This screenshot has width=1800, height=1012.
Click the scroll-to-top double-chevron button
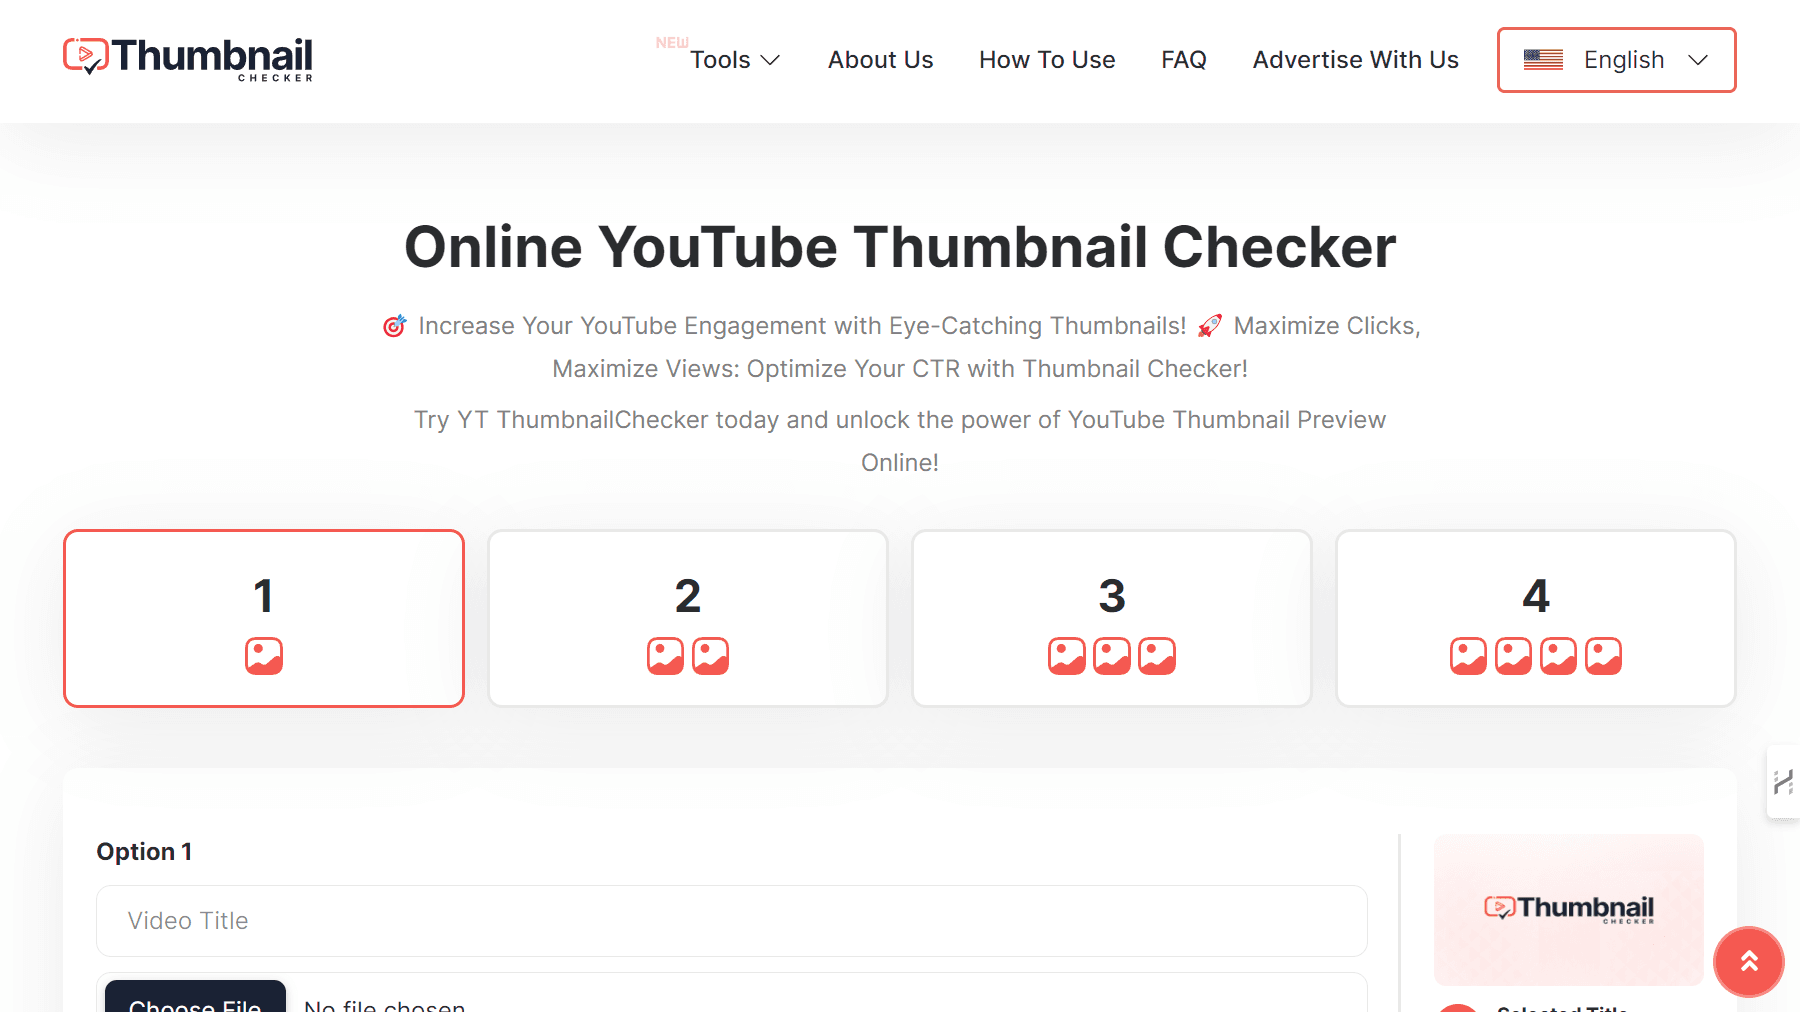(x=1748, y=962)
